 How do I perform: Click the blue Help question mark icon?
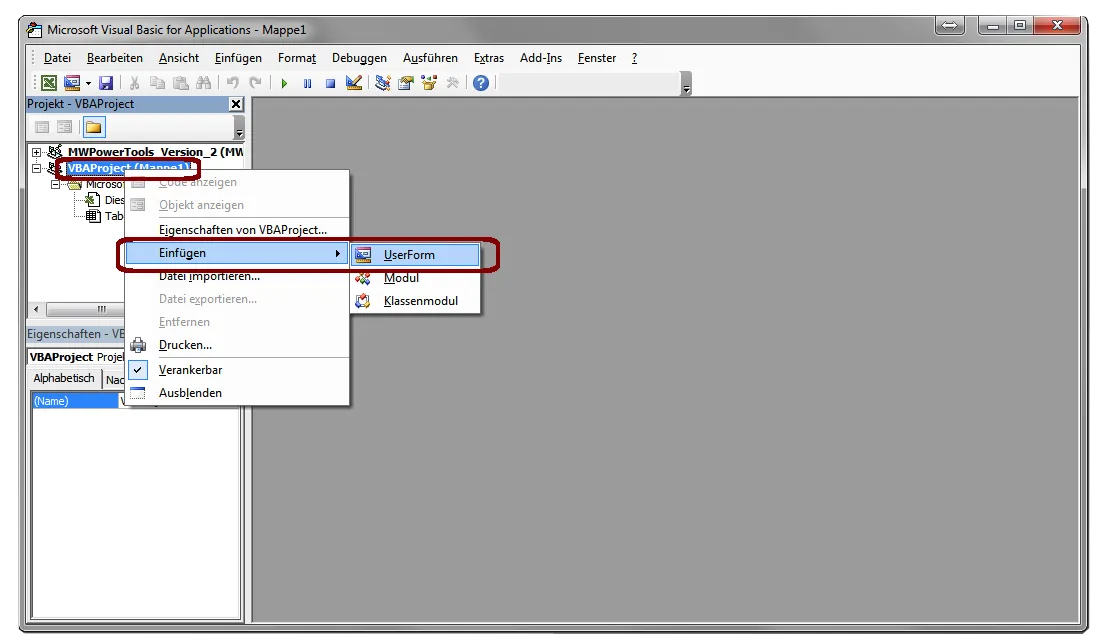tap(481, 83)
